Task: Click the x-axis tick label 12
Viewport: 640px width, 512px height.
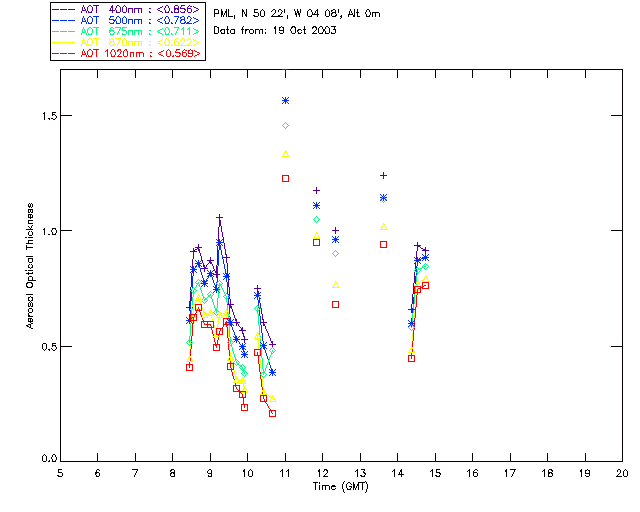Action: pyautogui.click(x=322, y=474)
